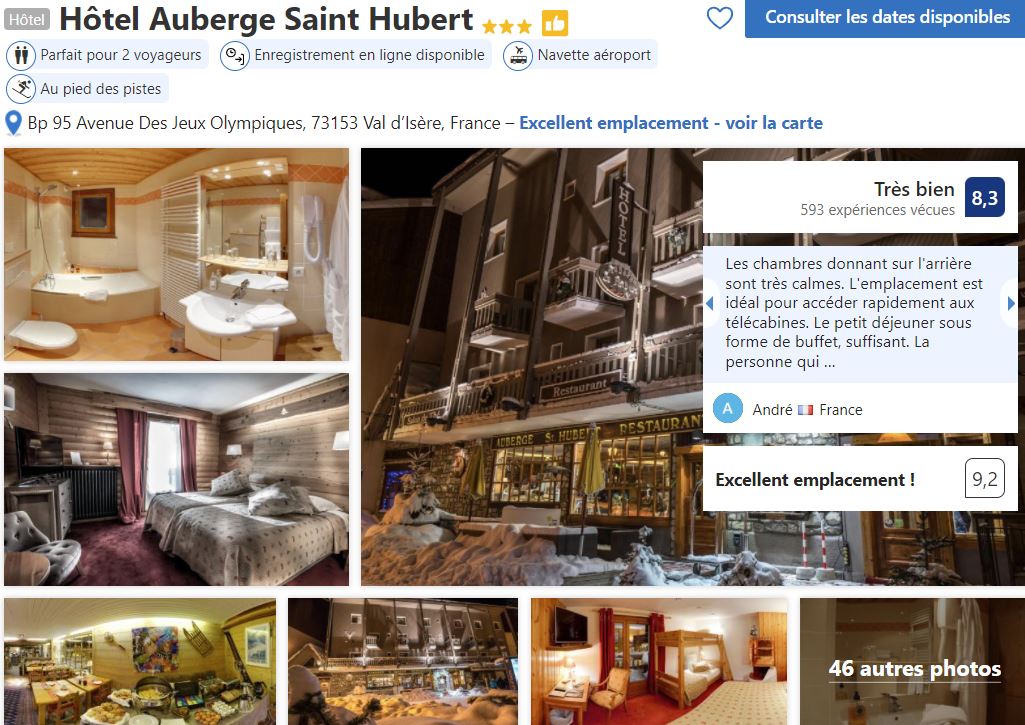Click the airport shuttle icon
This screenshot has height=725, width=1025.
tap(518, 56)
